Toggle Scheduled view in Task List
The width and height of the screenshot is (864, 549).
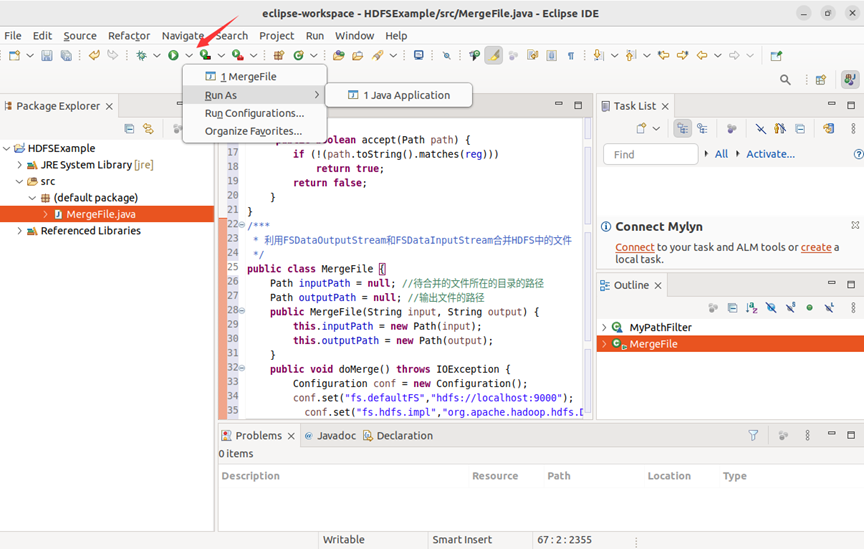click(702, 128)
